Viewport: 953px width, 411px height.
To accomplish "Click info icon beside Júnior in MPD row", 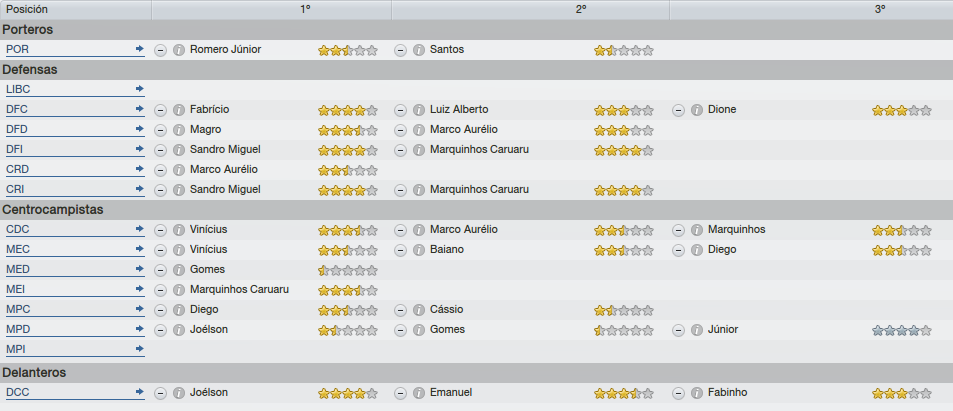I will [697, 330].
